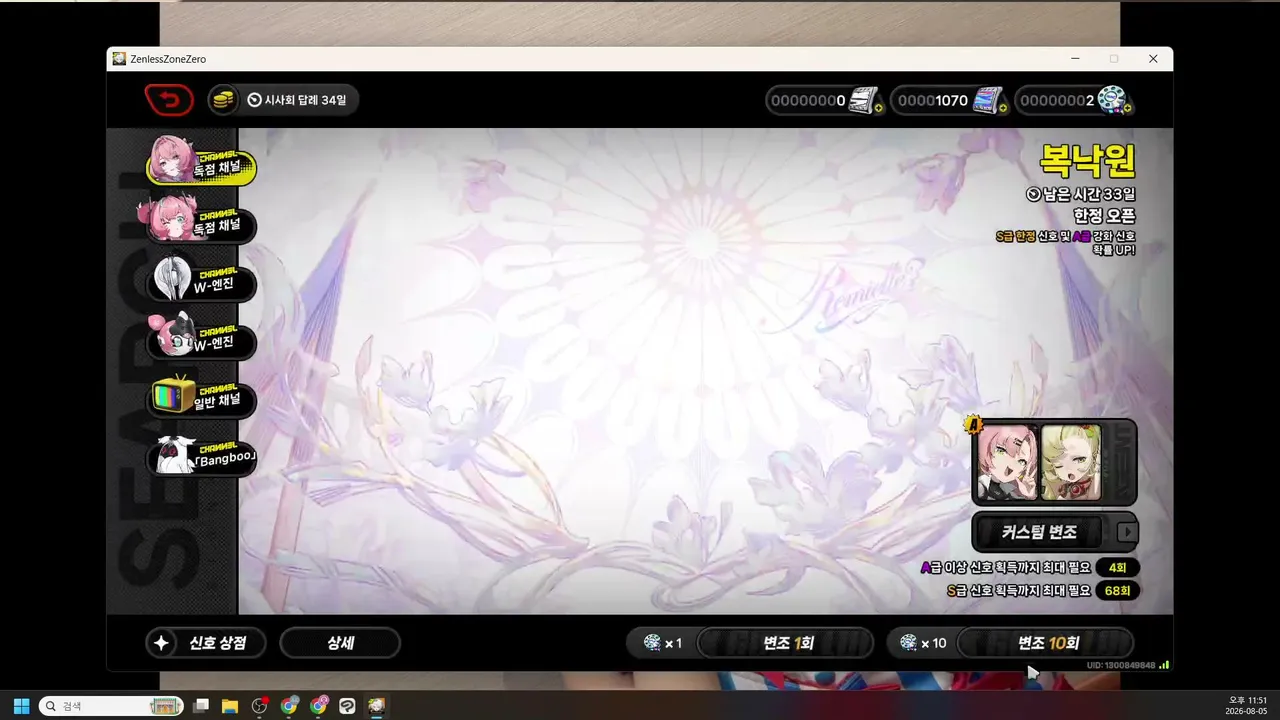The width and height of the screenshot is (1280, 720).
Task: Open File Explorer from the taskbar
Action: click(x=230, y=706)
